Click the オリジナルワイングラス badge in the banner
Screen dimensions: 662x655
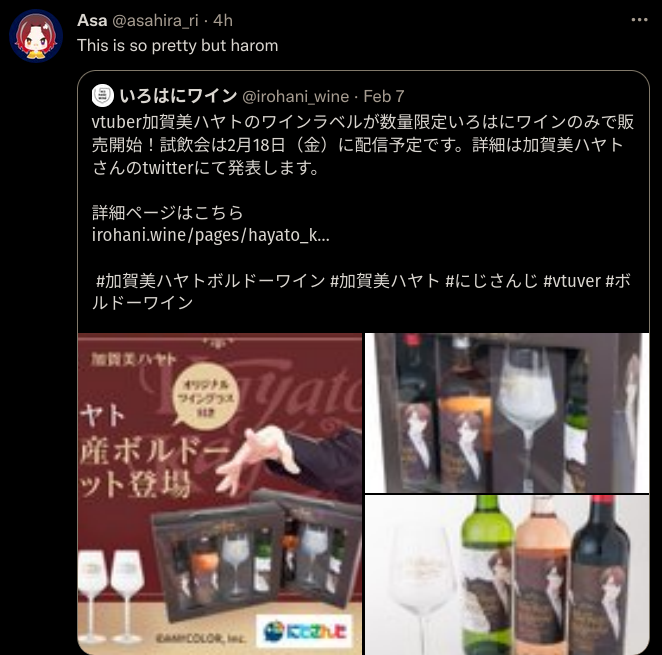click(x=206, y=397)
